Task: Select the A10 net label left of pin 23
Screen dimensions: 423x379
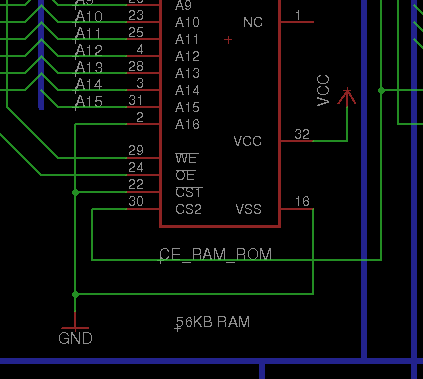Action: 89,16
